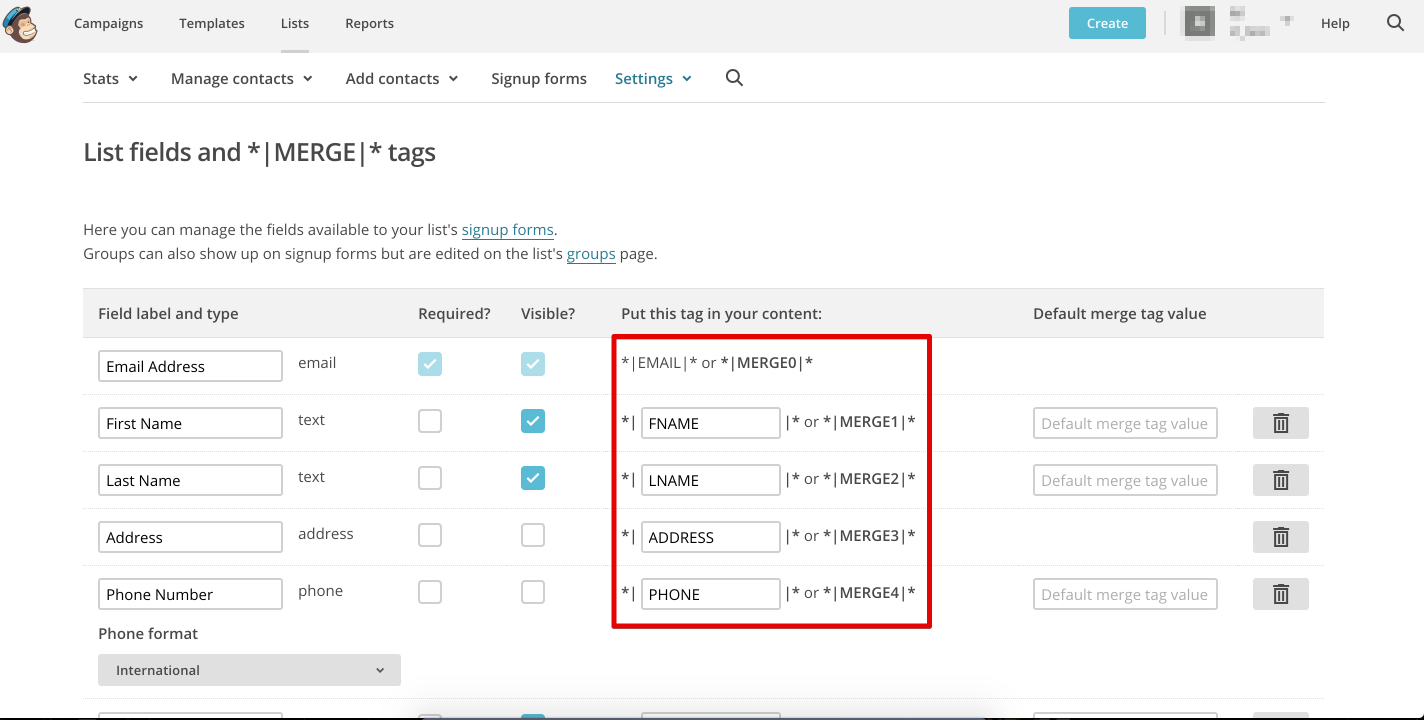The width and height of the screenshot is (1424, 720).
Task: Open the Help menu
Action: [1335, 23]
